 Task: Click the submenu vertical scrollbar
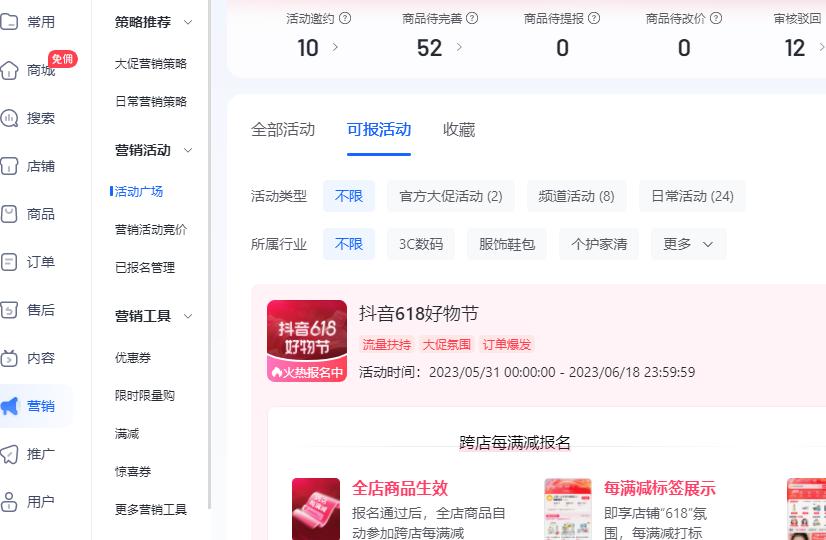(209, 254)
